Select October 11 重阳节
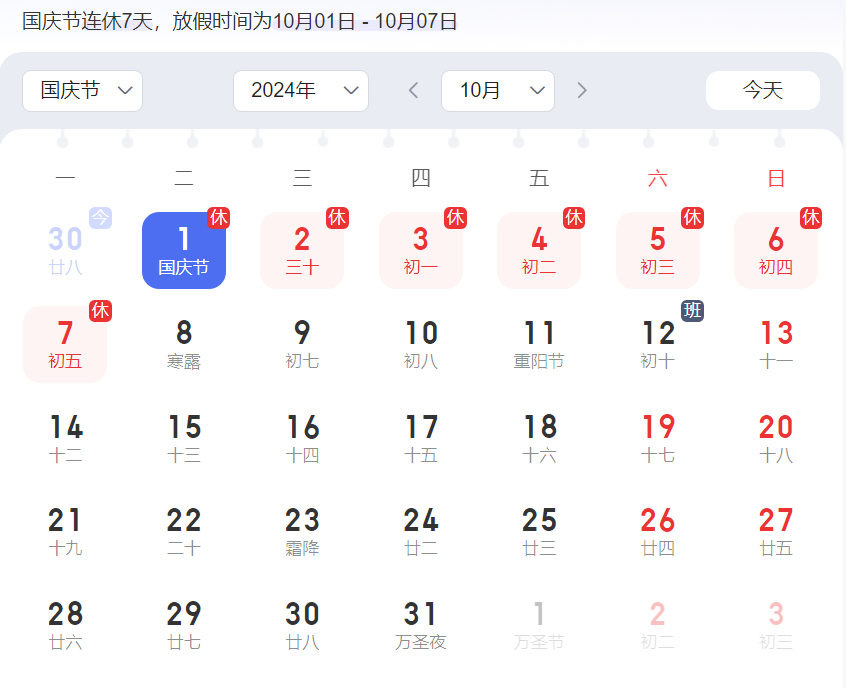This screenshot has width=846, height=688. (x=539, y=344)
